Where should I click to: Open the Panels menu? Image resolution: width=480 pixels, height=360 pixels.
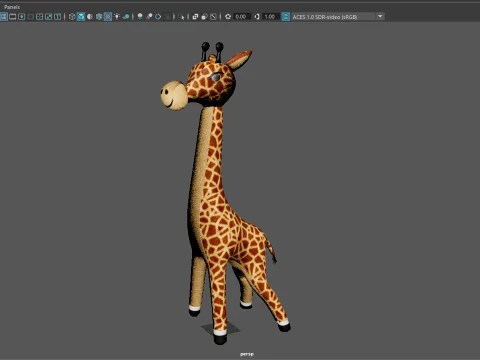point(12,7)
